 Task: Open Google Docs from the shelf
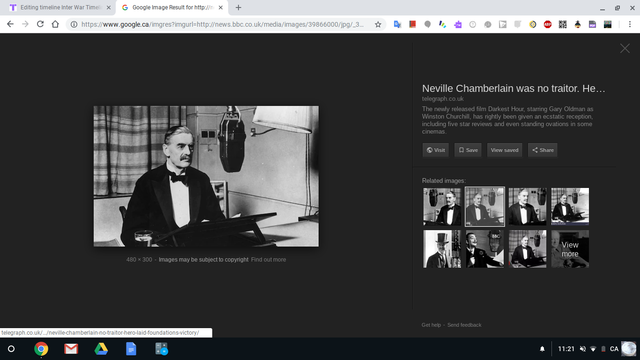[x=131, y=349]
